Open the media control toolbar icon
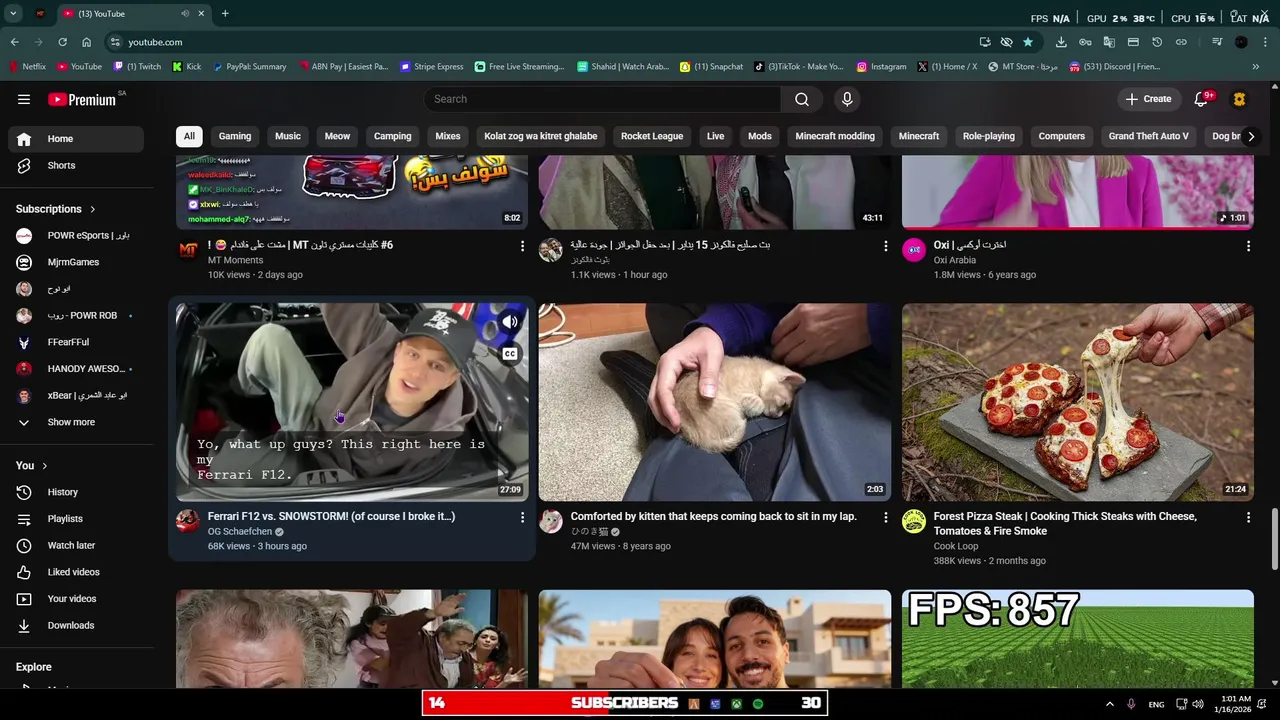Image resolution: width=1280 pixels, height=720 pixels. point(1217,42)
